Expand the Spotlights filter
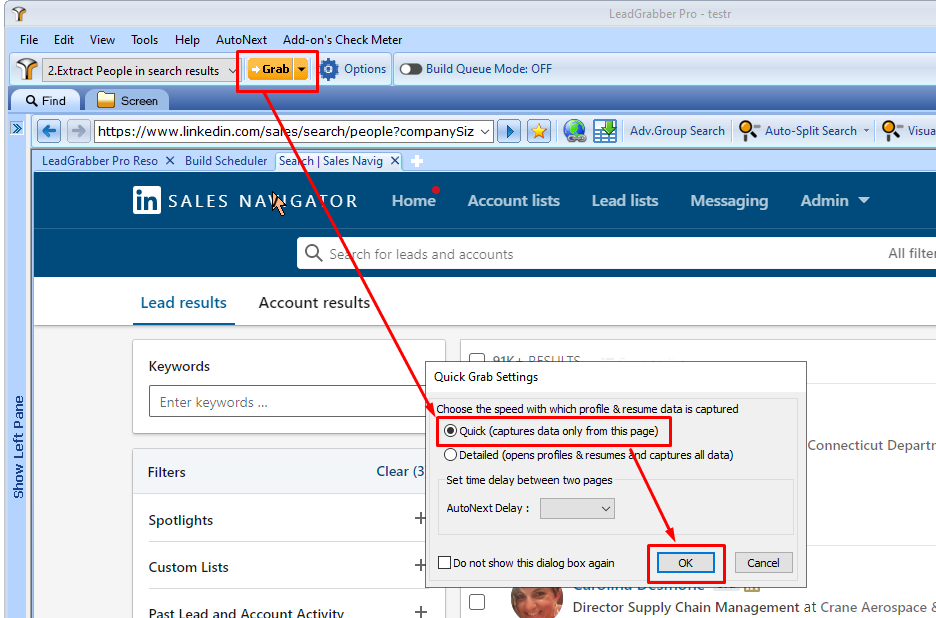Image resolution: width=936 pixels, height=618 pixels. coord(420,518)
